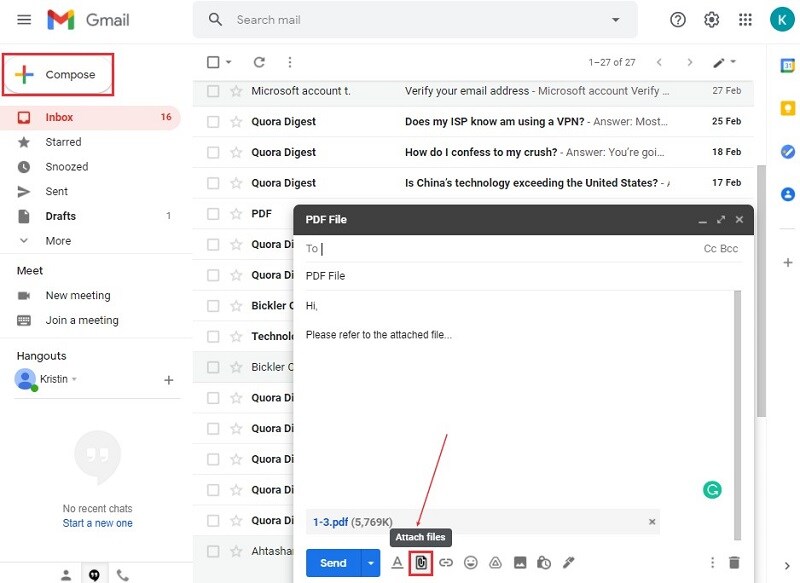The width and height of the screenshot is (800, 583).
Task: Select the checkbox for the Quora Digest email
Action: pos(212,121)
